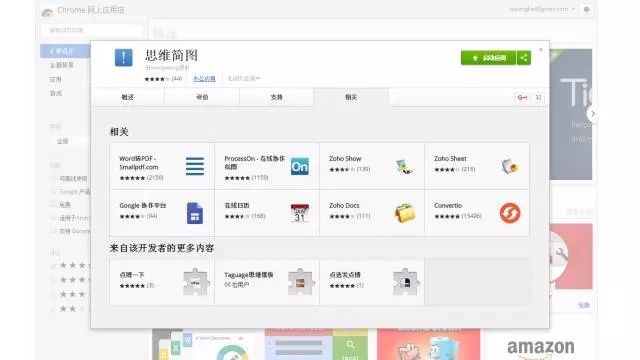The height and width of the screenshot is (360, 640).
Task: Open the Taguage思维模板 puzzle-piece icon
Action: [x=301, y=282]
